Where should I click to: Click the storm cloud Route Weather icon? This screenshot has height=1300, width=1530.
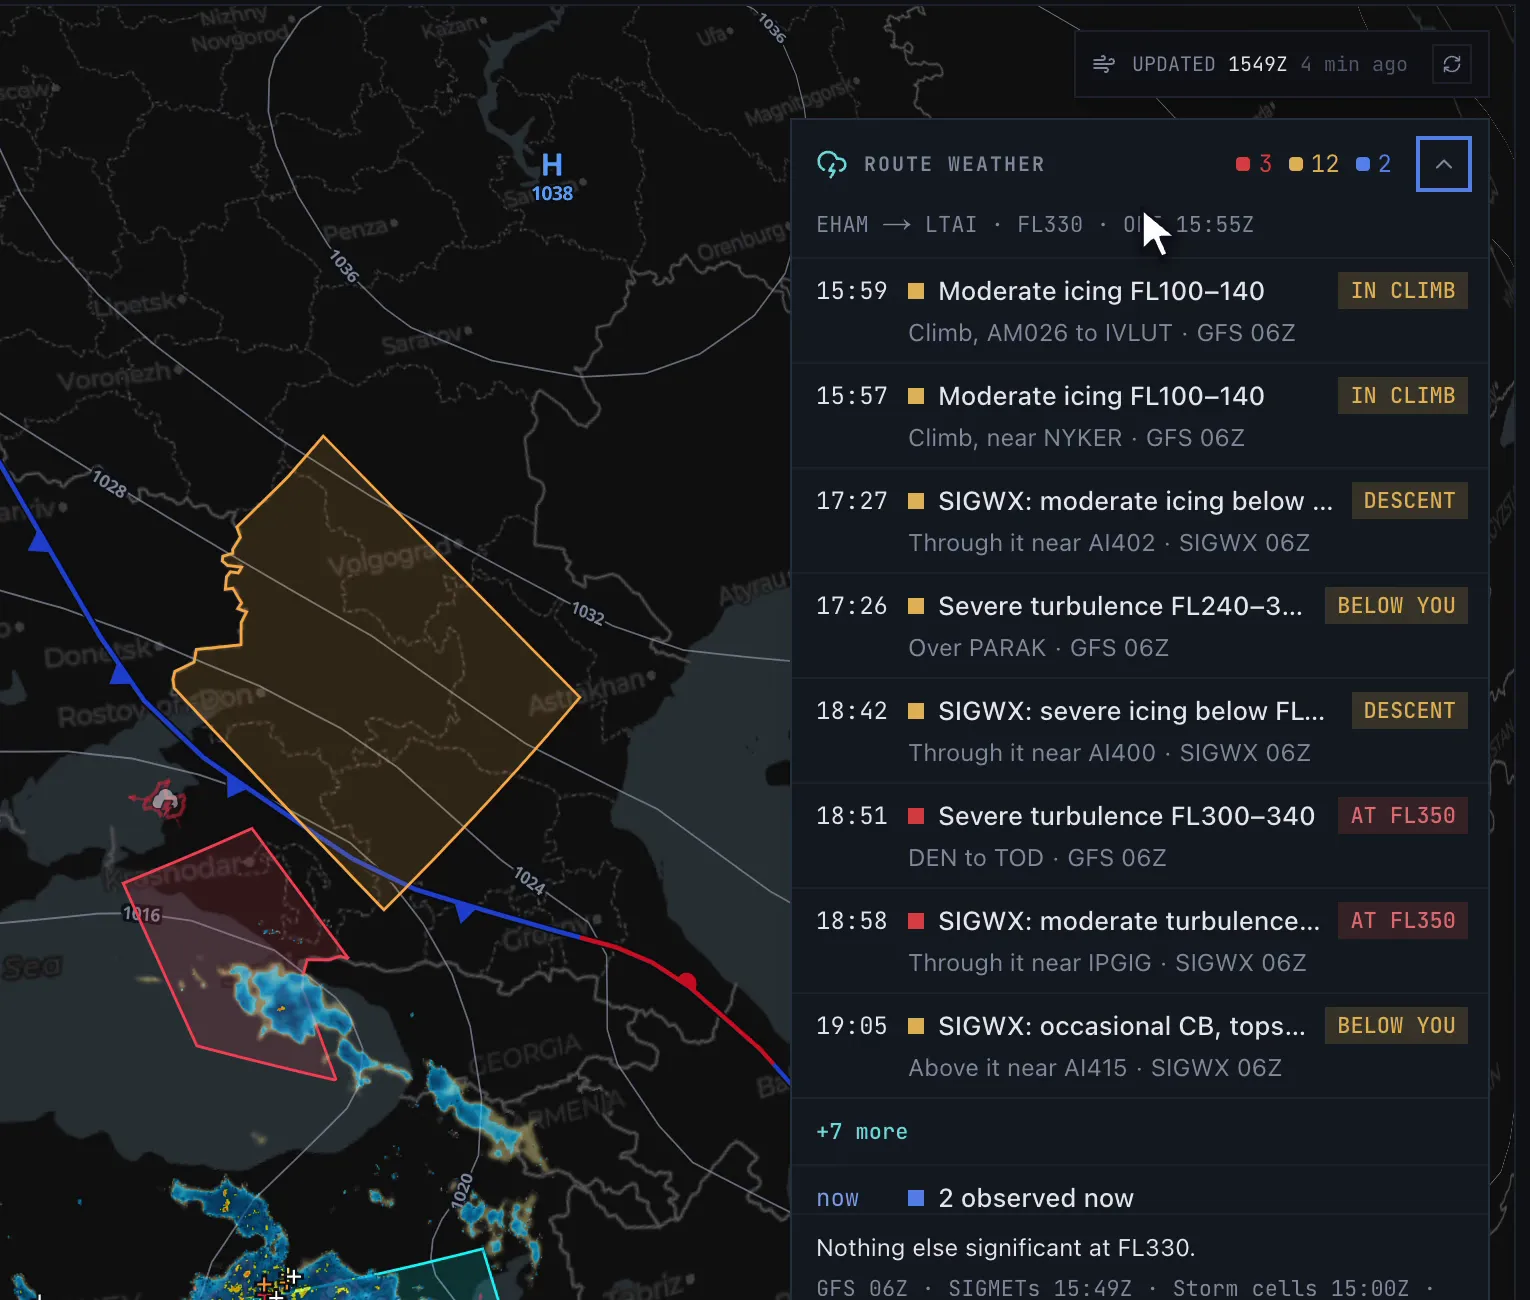(x=832, y=164)
